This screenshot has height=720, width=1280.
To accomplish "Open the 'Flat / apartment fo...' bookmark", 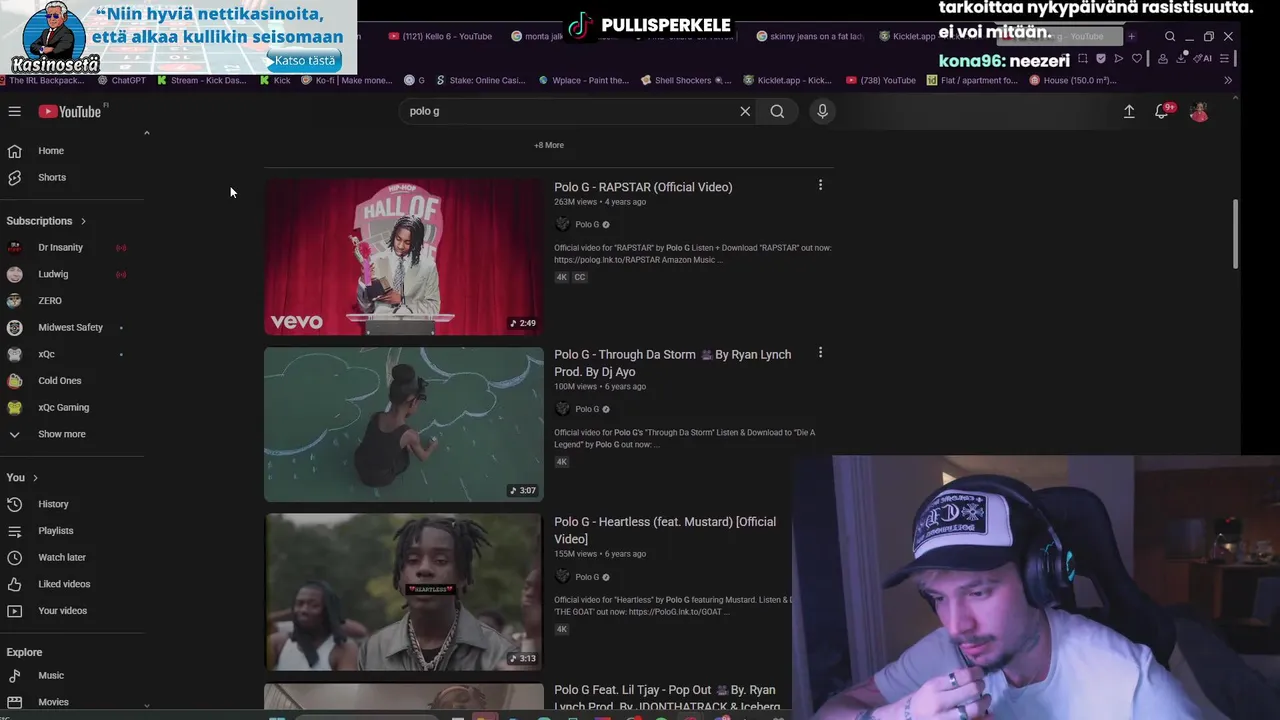I will pyautogui.click(x=972, y=80).
